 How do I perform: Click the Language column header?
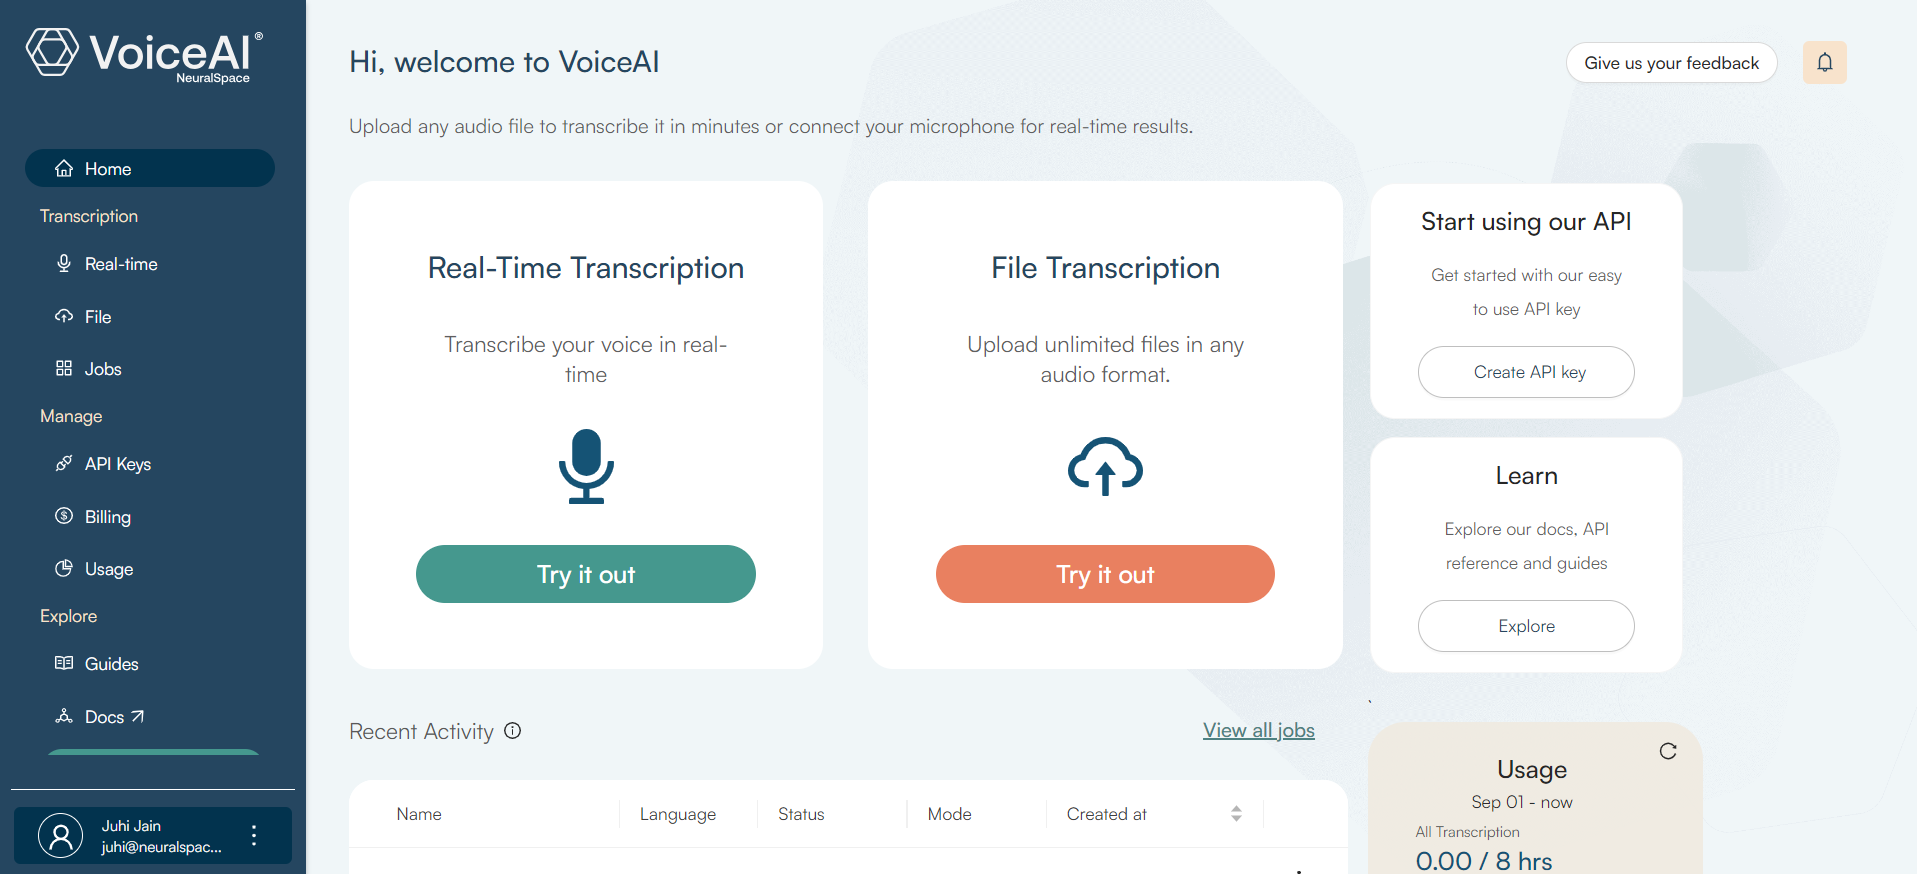pos(678,814)
